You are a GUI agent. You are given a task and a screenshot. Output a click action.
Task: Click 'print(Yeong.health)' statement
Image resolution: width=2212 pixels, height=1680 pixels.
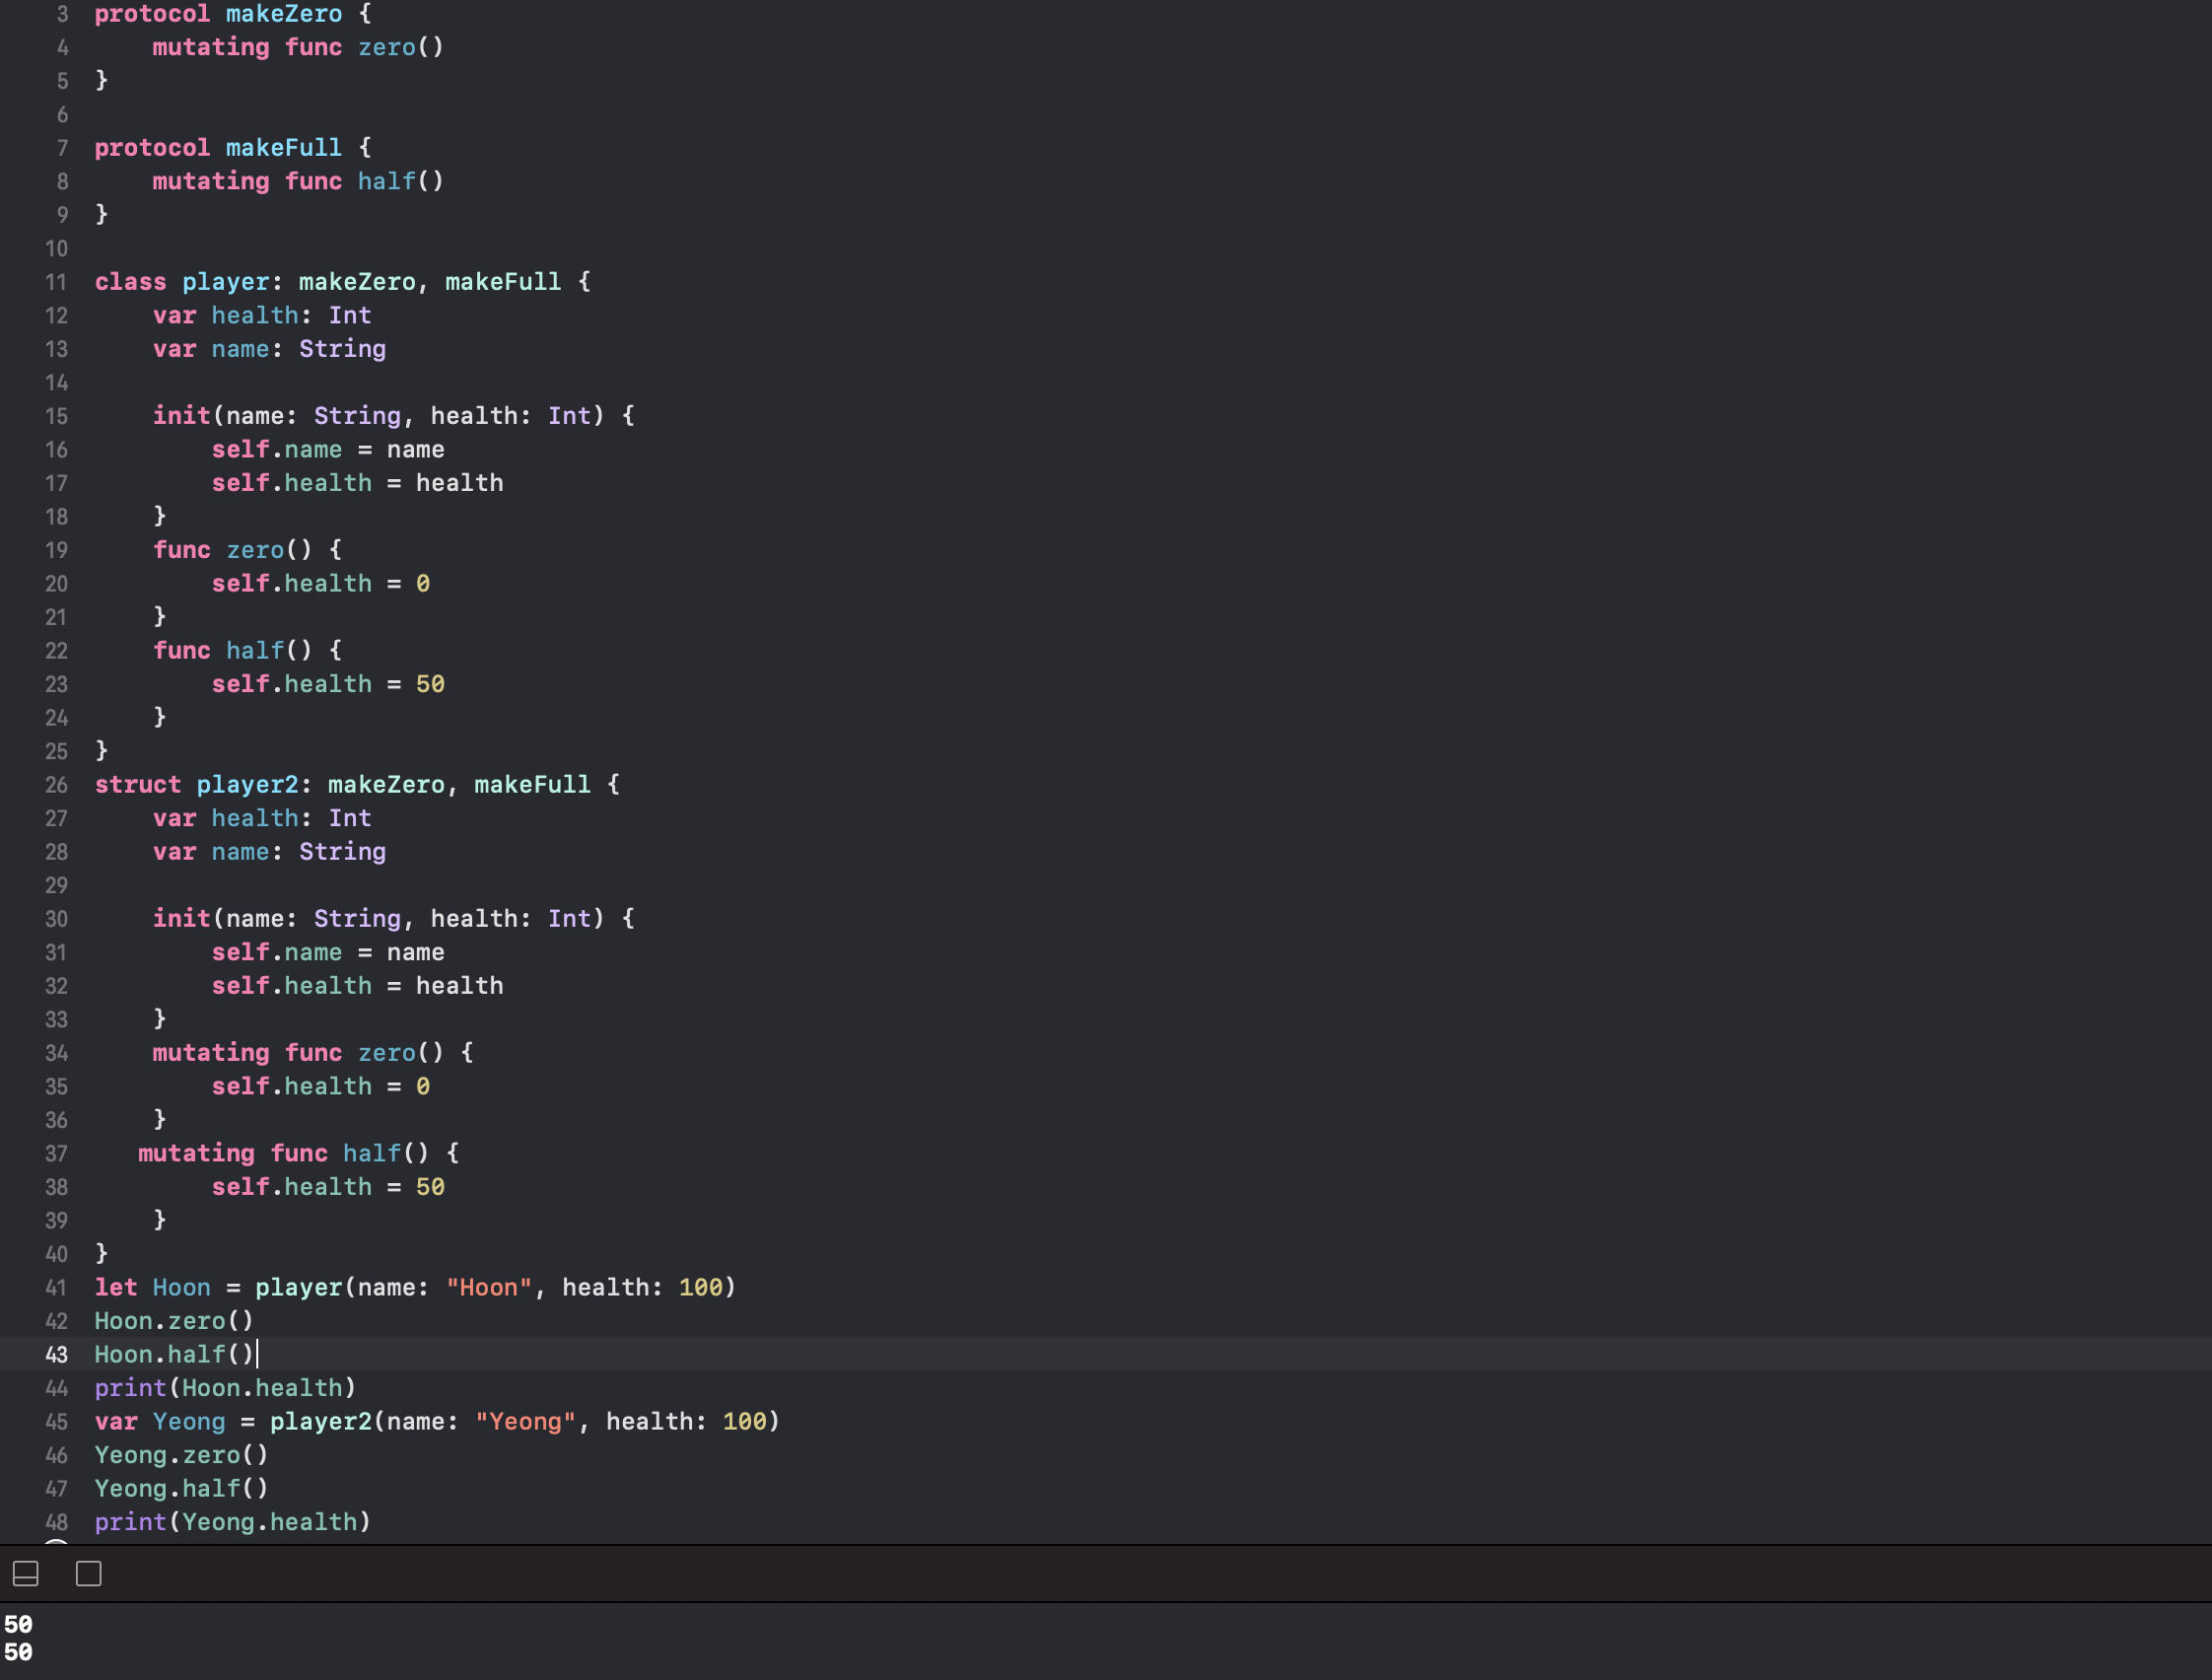232,1522
